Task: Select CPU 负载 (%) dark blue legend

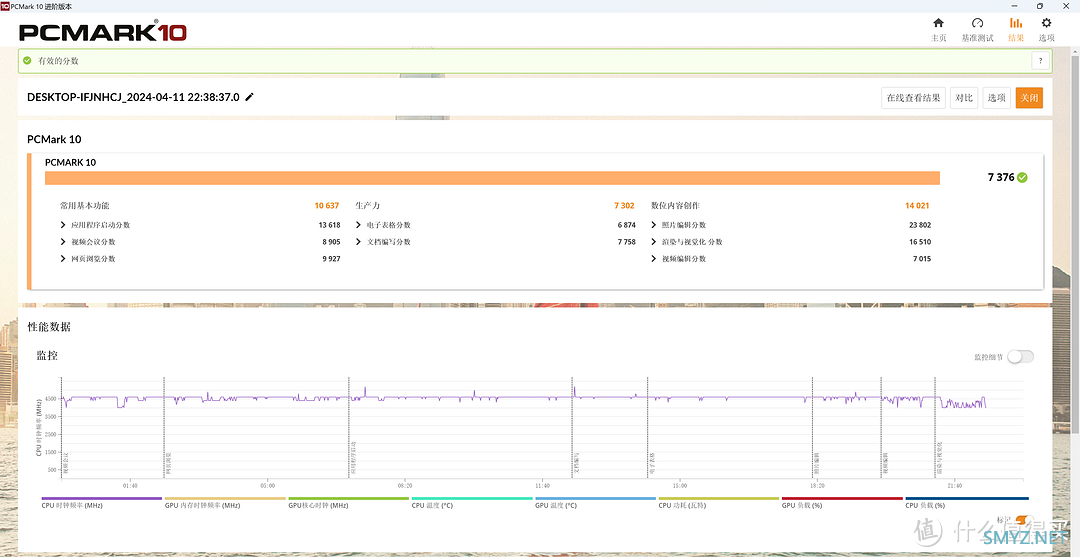Action: pos(966,502)
